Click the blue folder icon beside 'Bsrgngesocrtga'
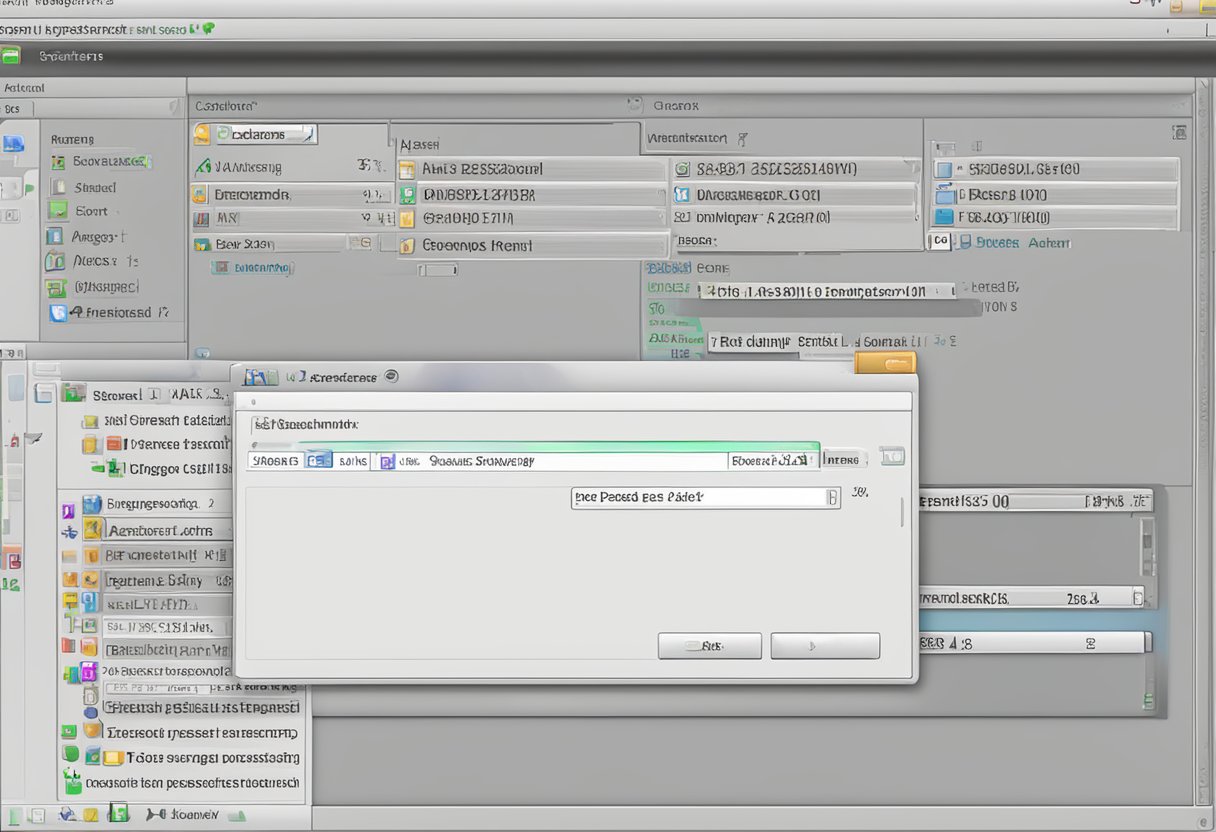 pos(92,504)
